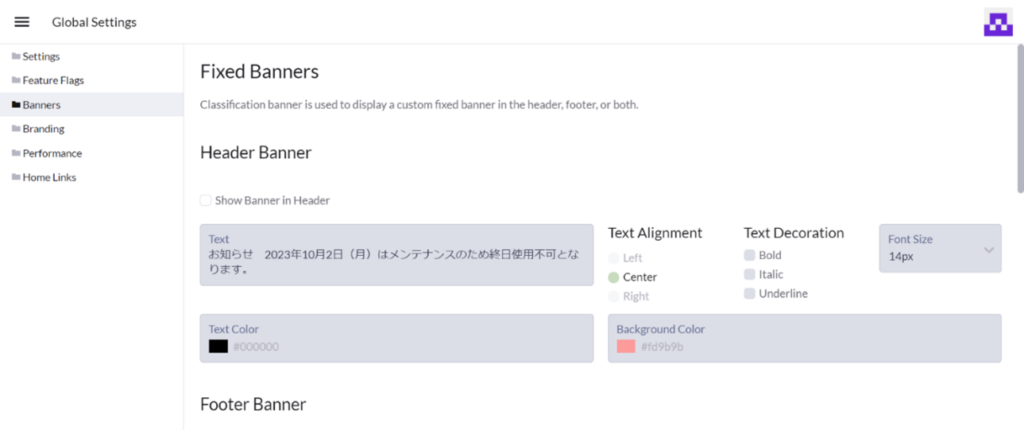Check the Italic text decoration box
1024x430 pixels.
point(750,274)
